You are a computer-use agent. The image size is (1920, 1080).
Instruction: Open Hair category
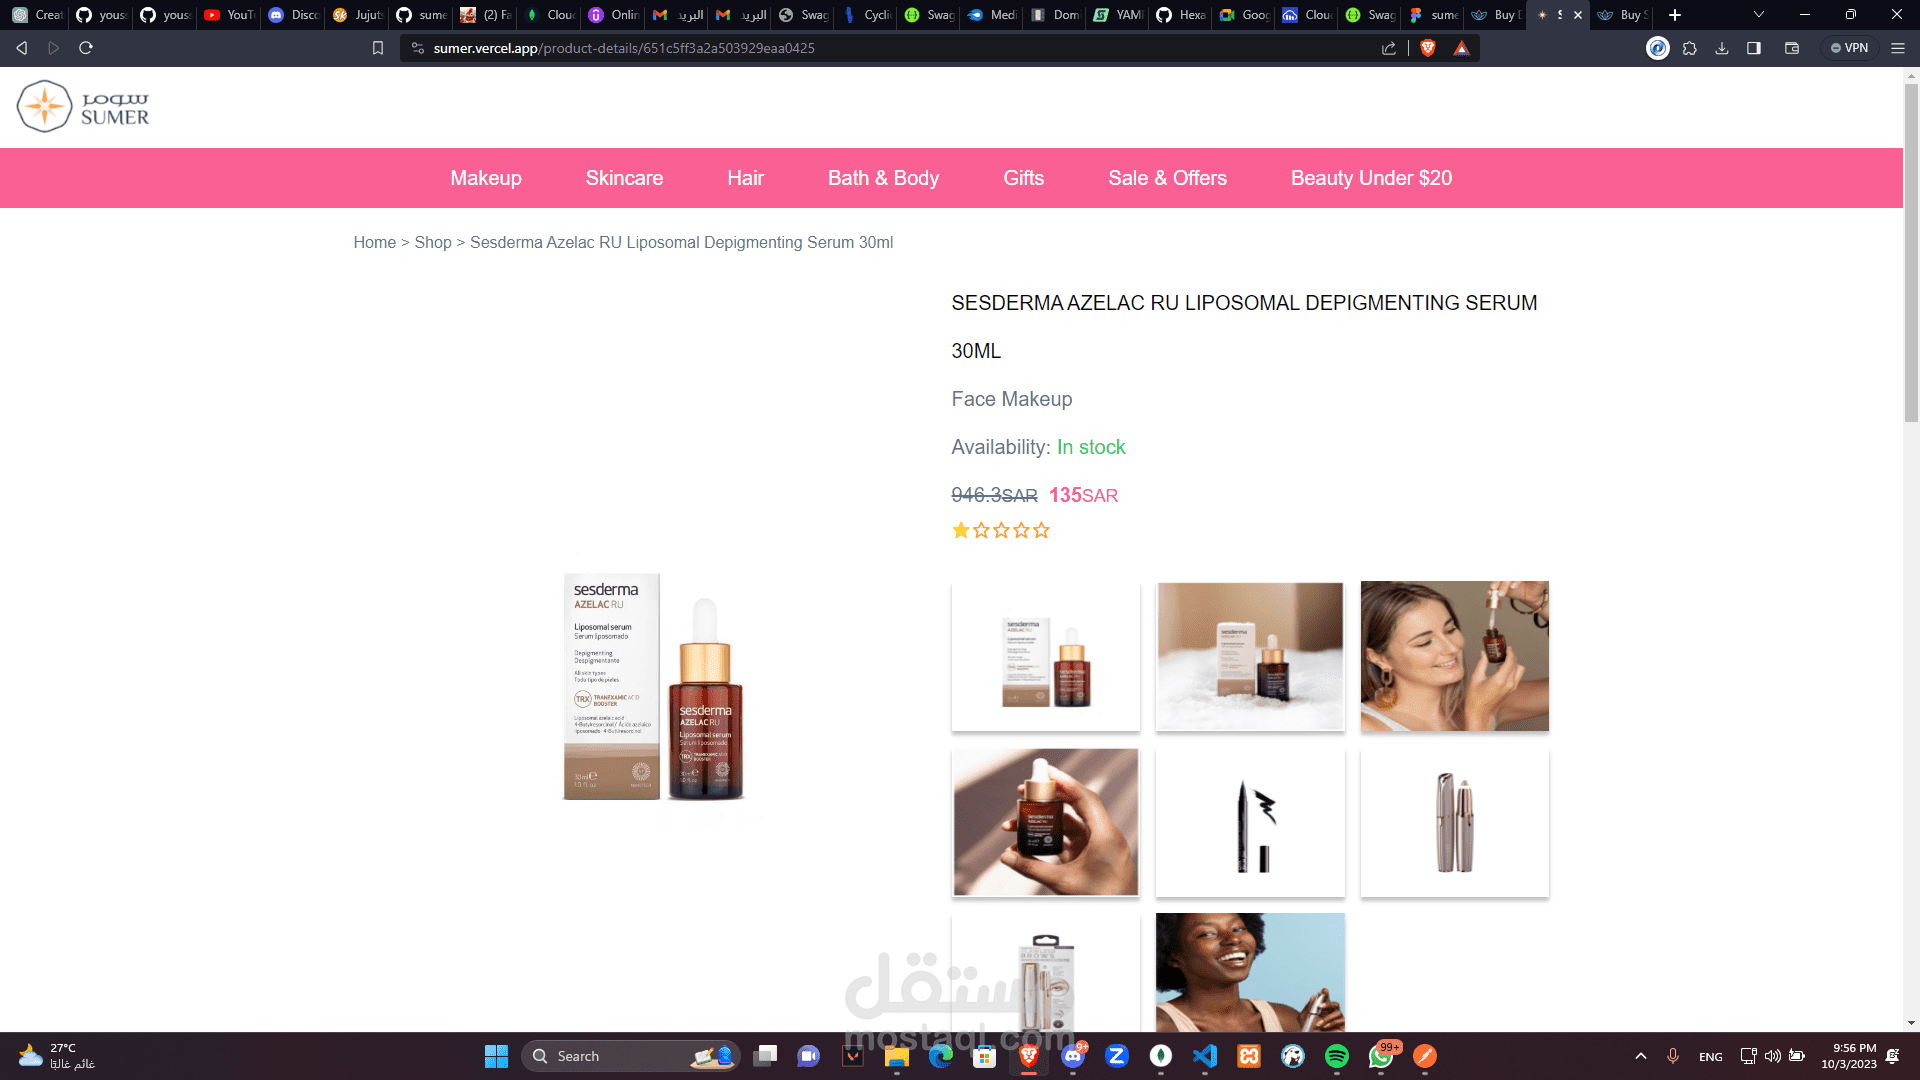pos(746,178)
